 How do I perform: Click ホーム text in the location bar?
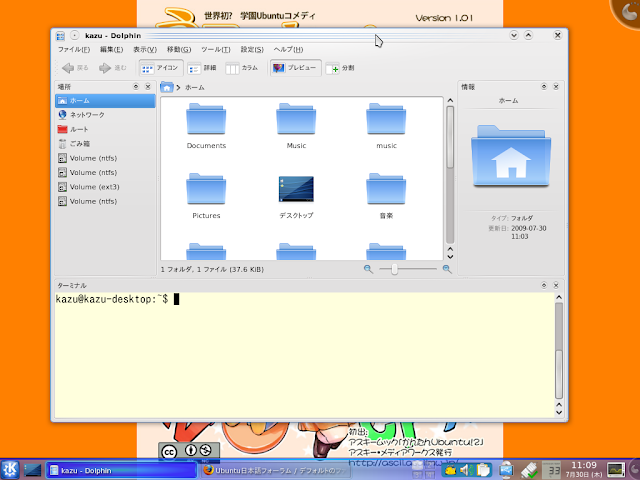[x=195, y=87]
